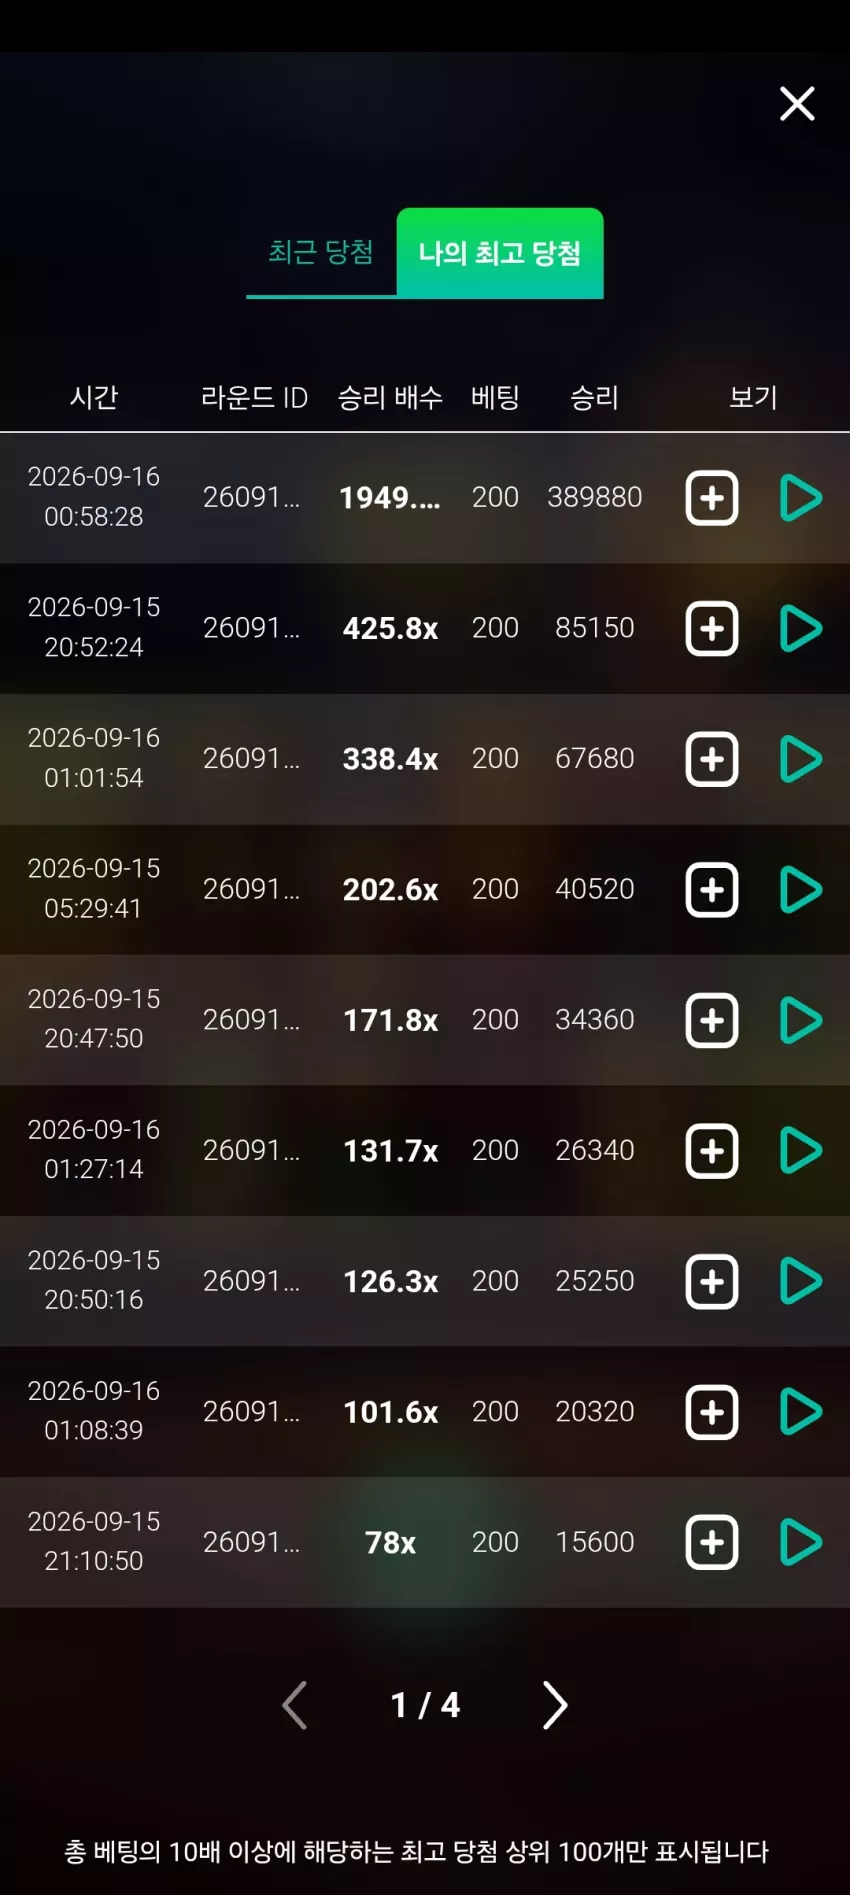Play replay for the 1949x win
The image size is (850, 1895).
[x=800, y=498]
